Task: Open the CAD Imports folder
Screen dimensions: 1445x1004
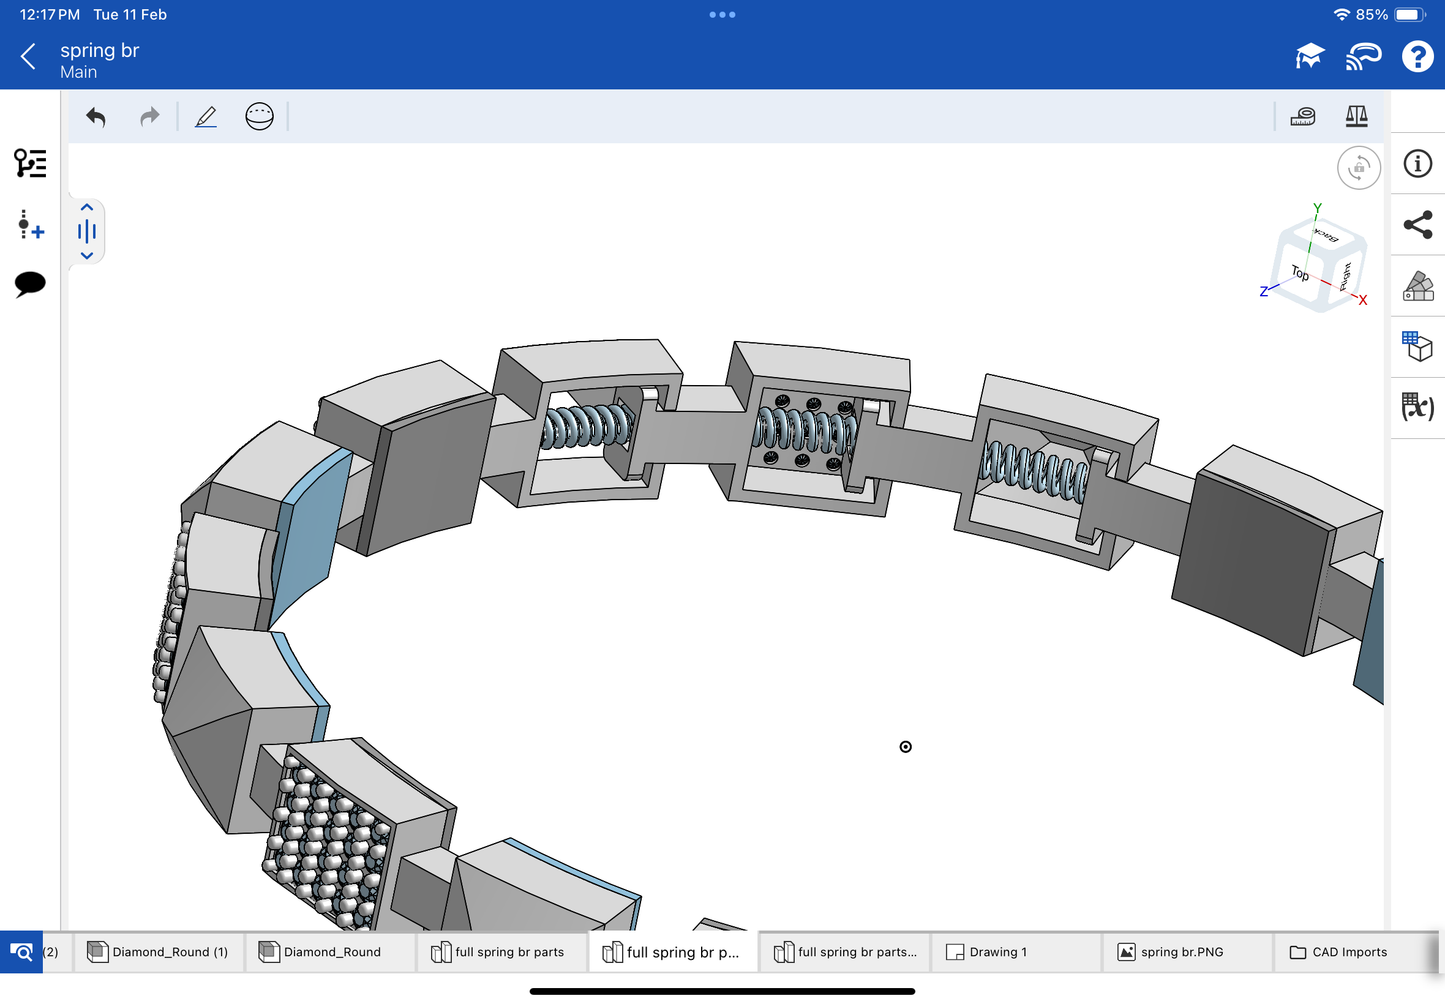Action: click(x=1338, y=952)
